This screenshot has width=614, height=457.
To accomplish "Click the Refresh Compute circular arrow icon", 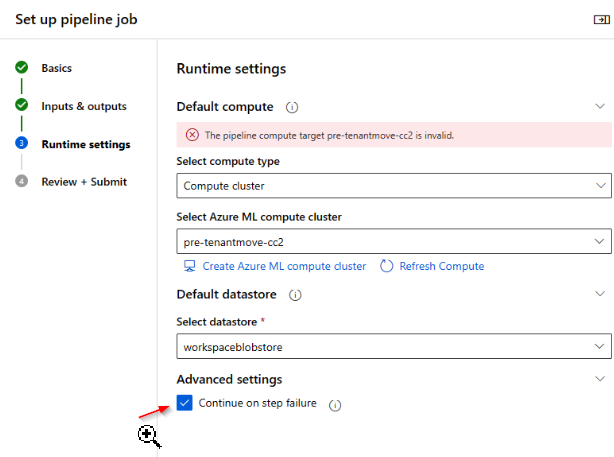I will 386,266.
